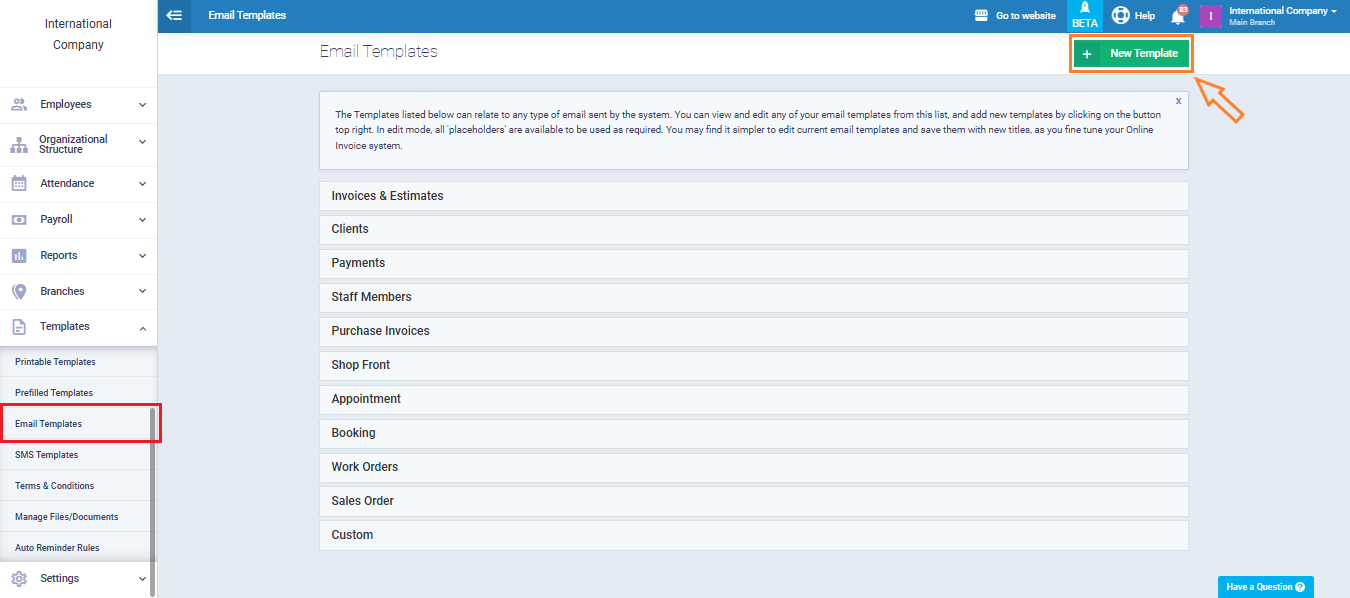1350x598 pixels.
Task: Click the Branches location pin icon
Action: [x=19, y=291]
